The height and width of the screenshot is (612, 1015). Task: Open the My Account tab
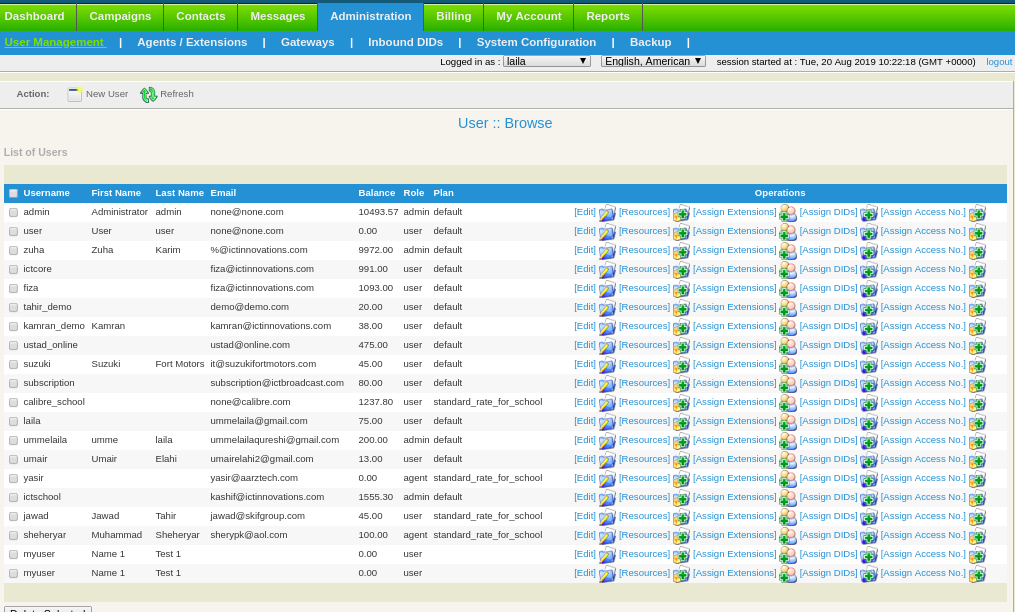pos(529,17)
